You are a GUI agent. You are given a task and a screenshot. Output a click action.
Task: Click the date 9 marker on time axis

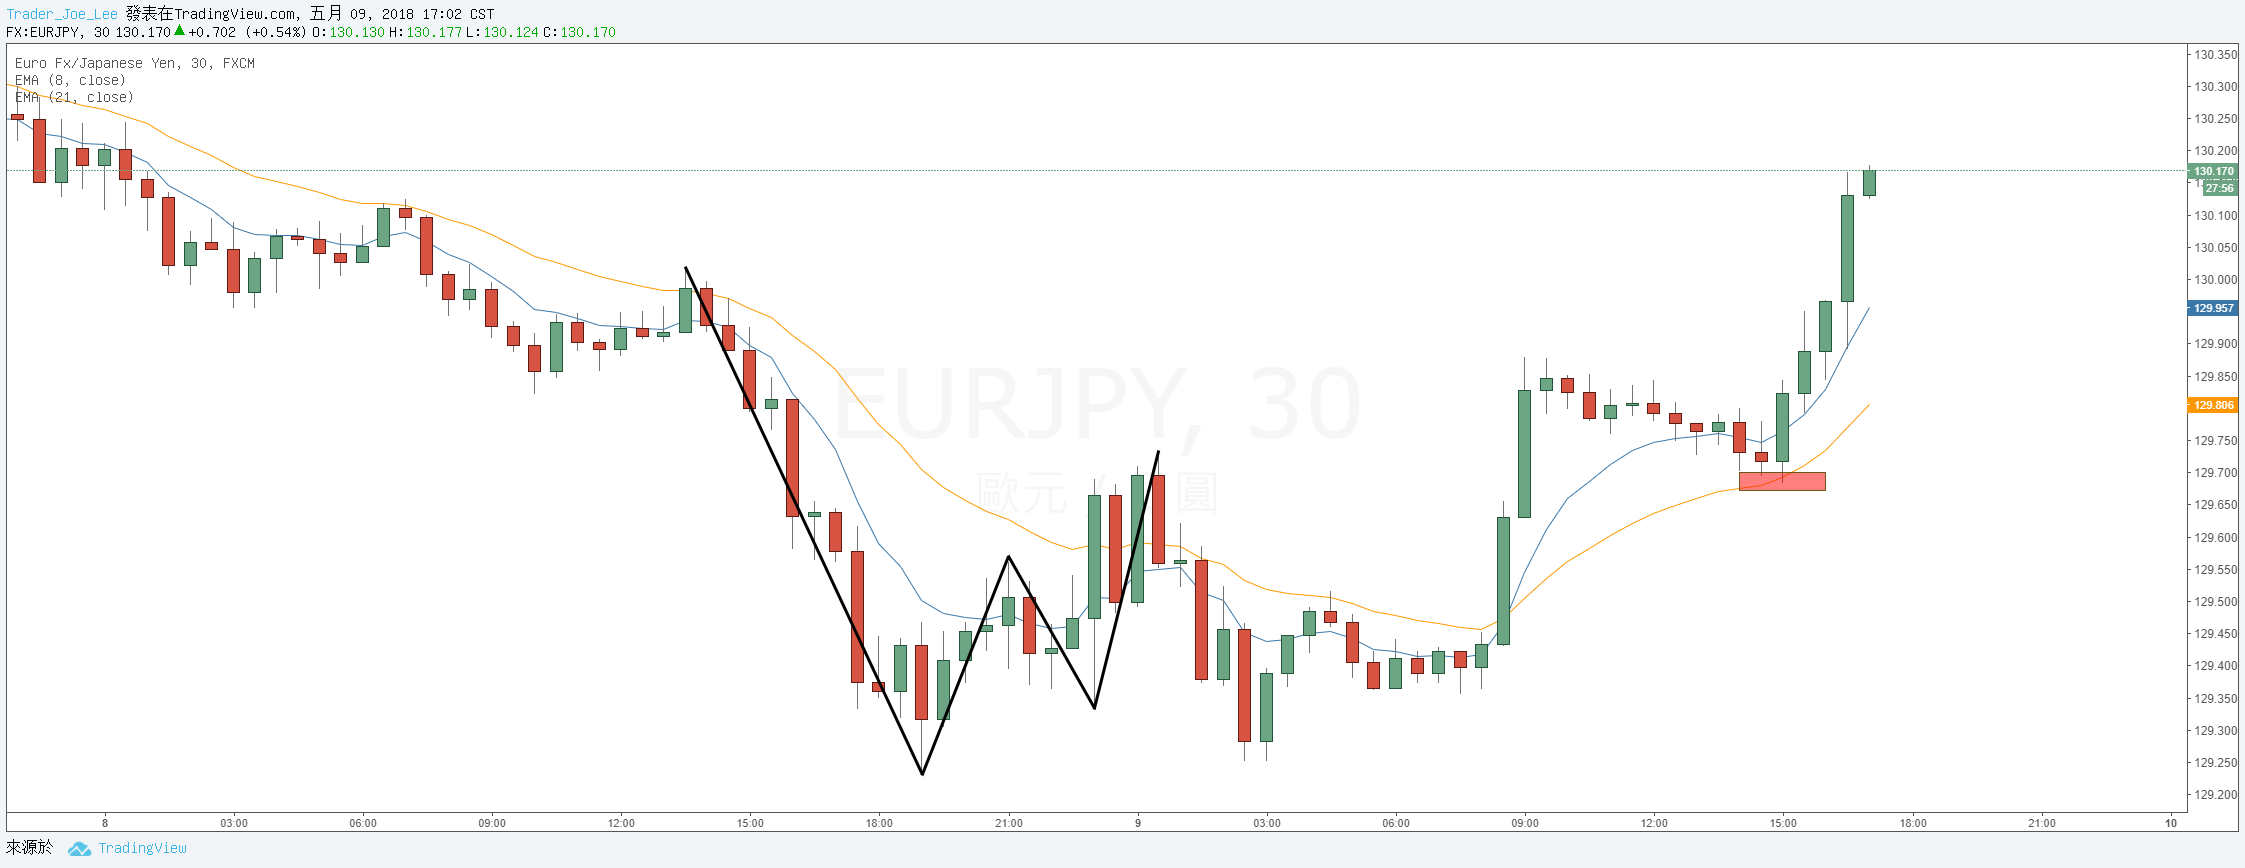1138,823
